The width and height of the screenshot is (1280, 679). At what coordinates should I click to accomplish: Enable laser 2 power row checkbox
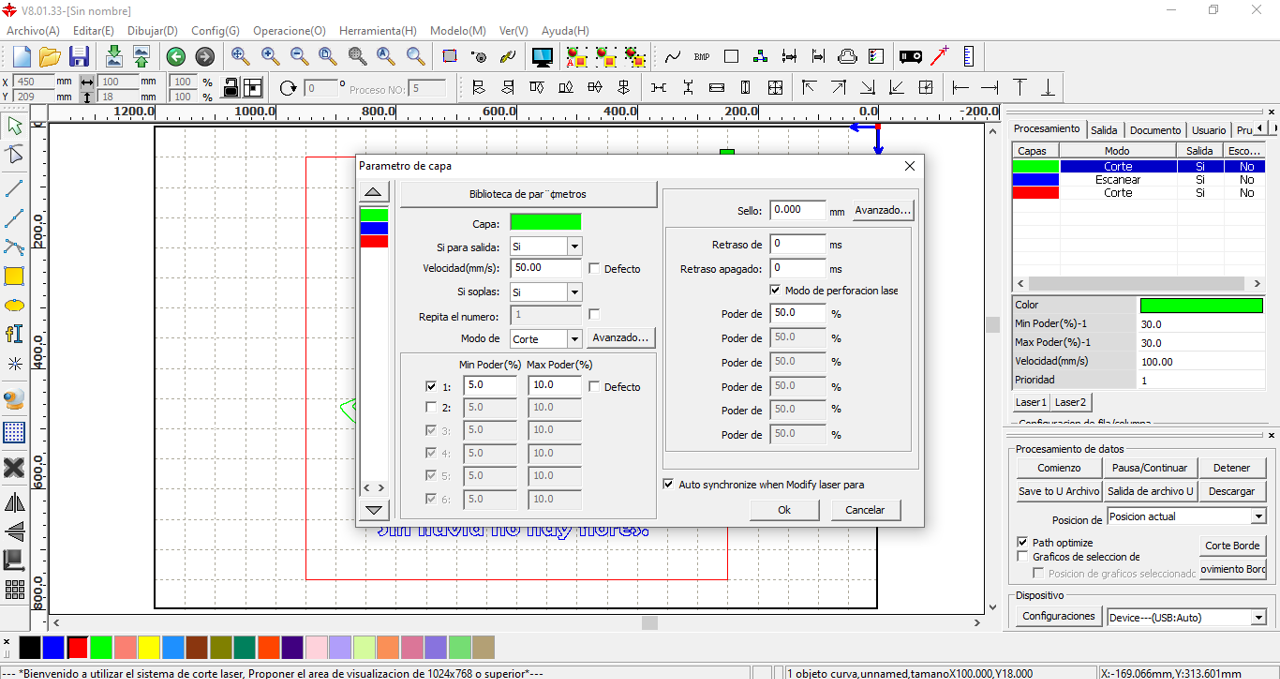tap(431, 407)
